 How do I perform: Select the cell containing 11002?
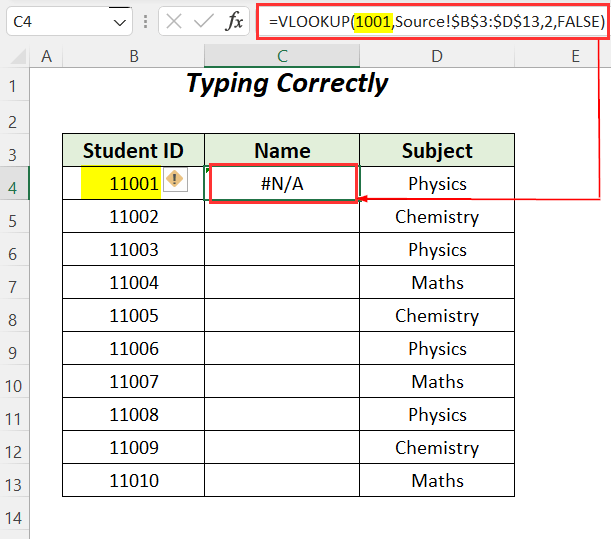(133, 216)
